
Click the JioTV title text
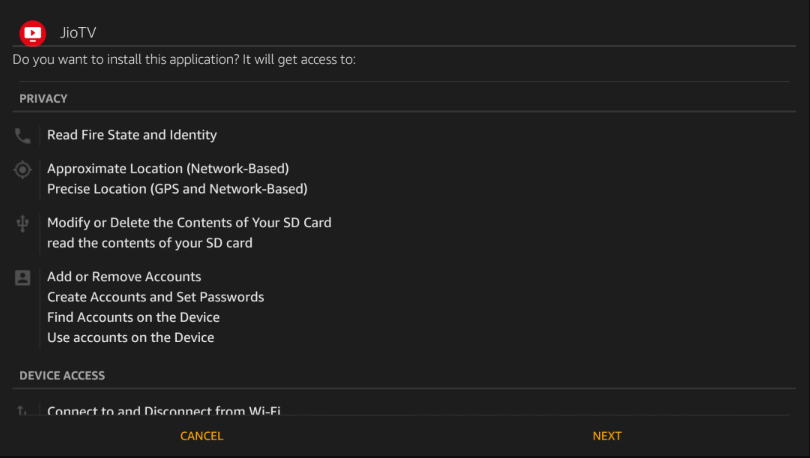tap(78, 33)
